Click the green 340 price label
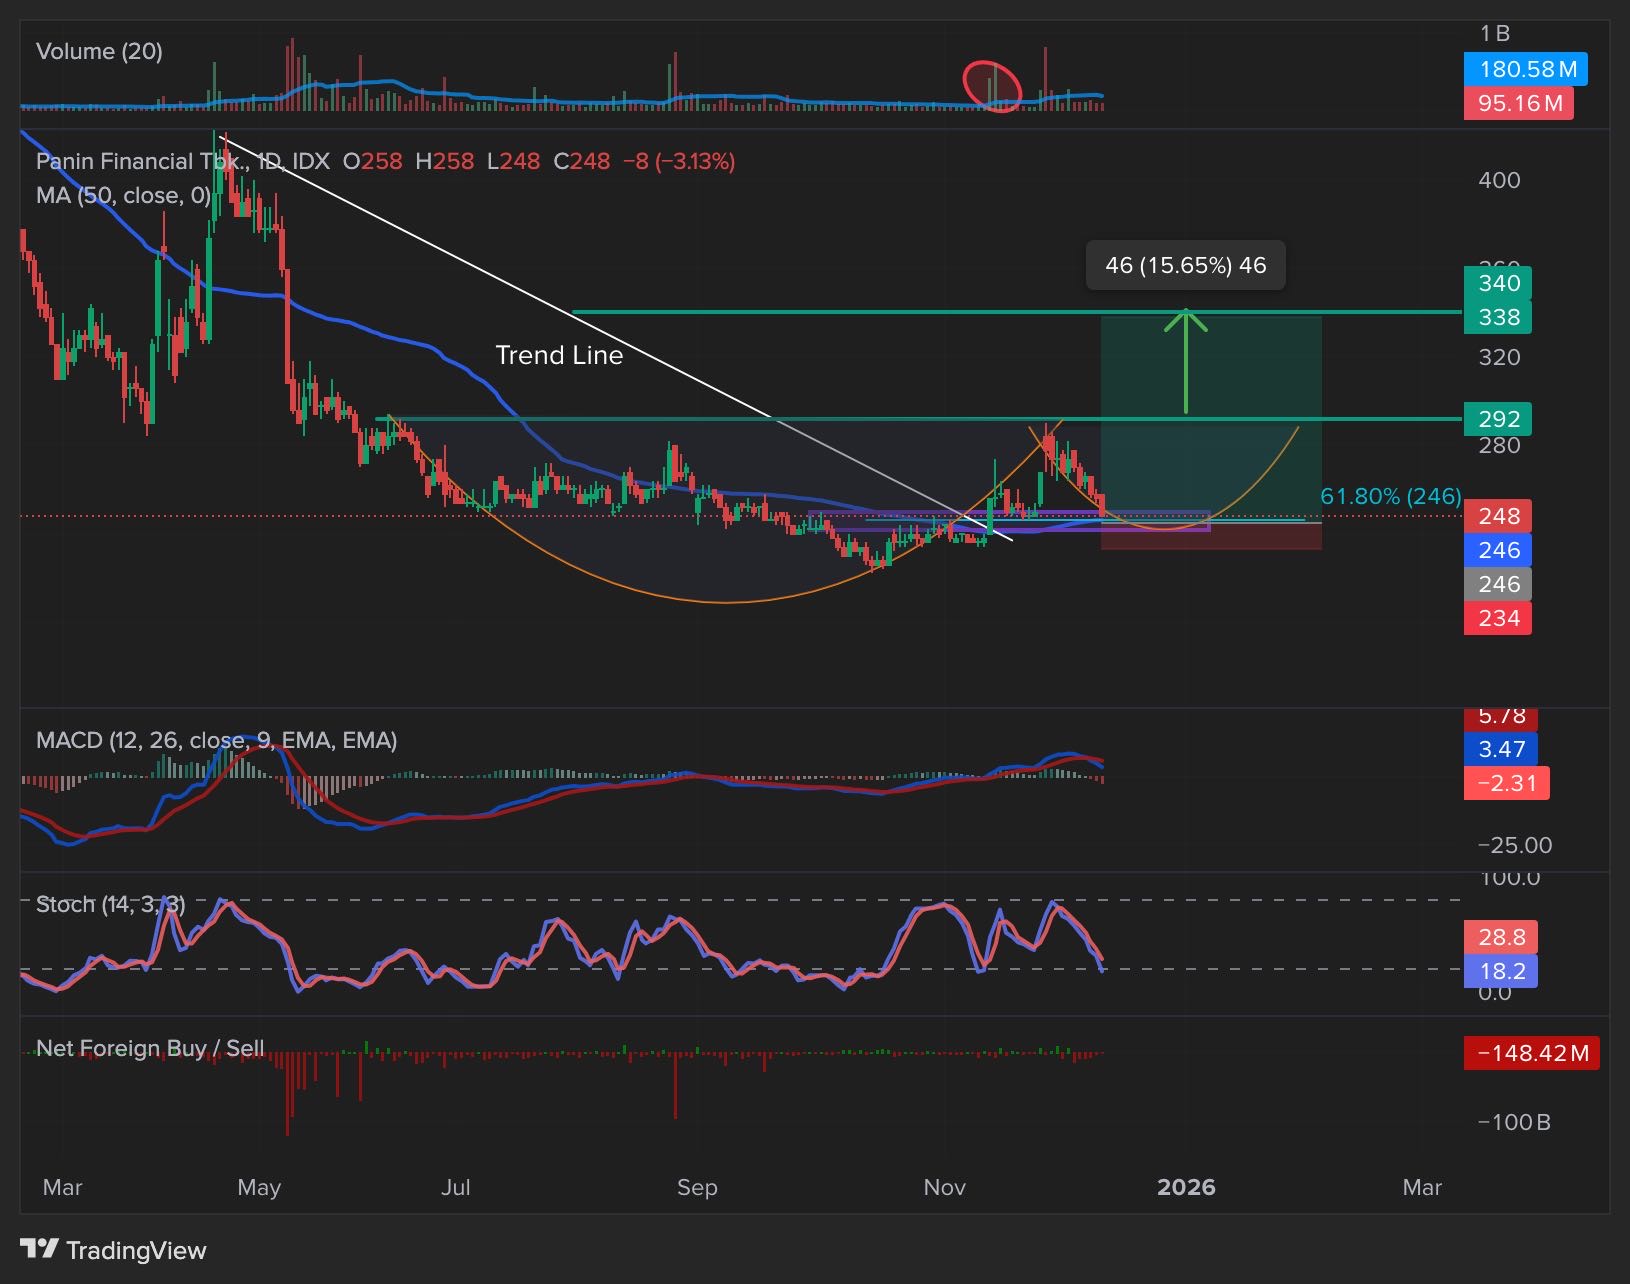 click(1497, 283)
